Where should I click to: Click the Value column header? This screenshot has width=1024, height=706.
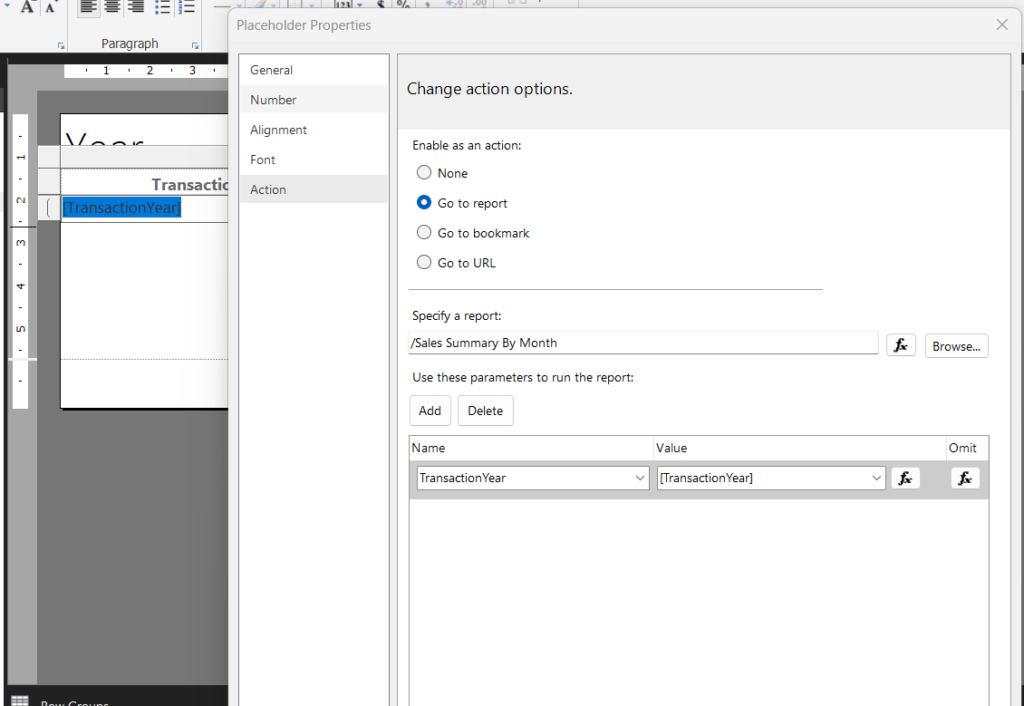pyautogui.click(x=799, y=448)
